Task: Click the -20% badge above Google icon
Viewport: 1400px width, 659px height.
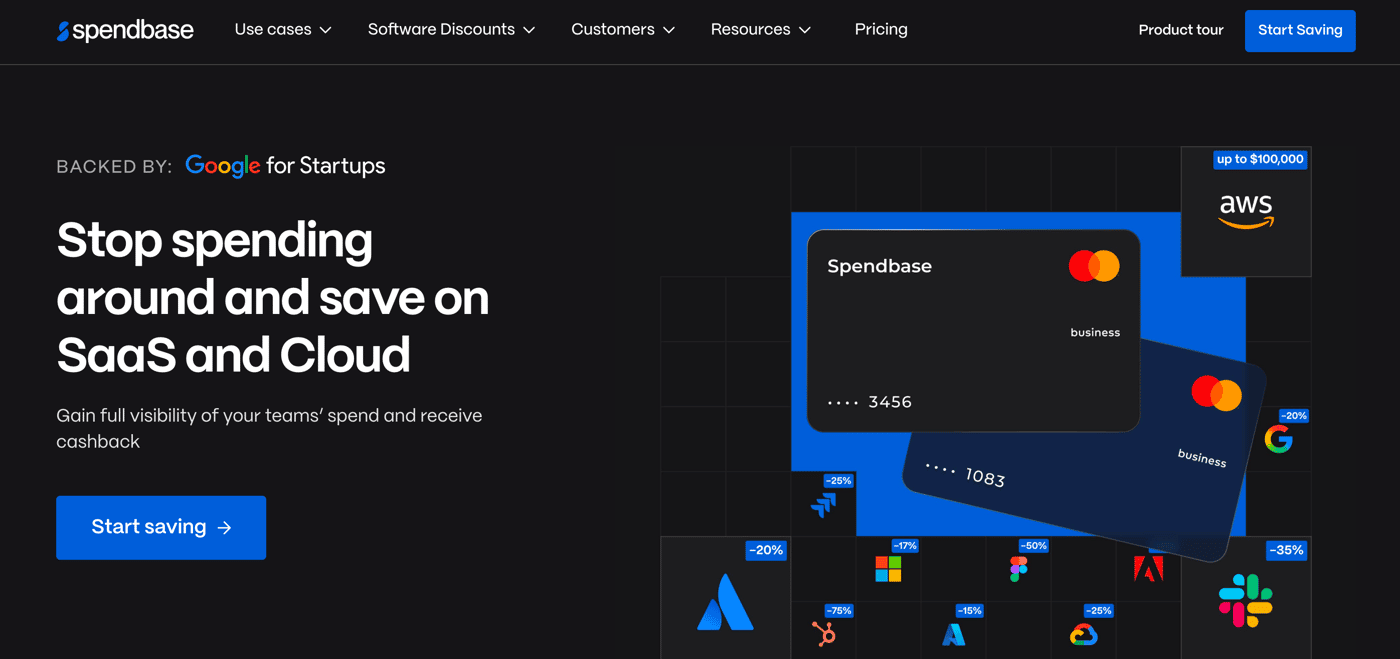Action: pyautogui.click(x=1294, y=416)
